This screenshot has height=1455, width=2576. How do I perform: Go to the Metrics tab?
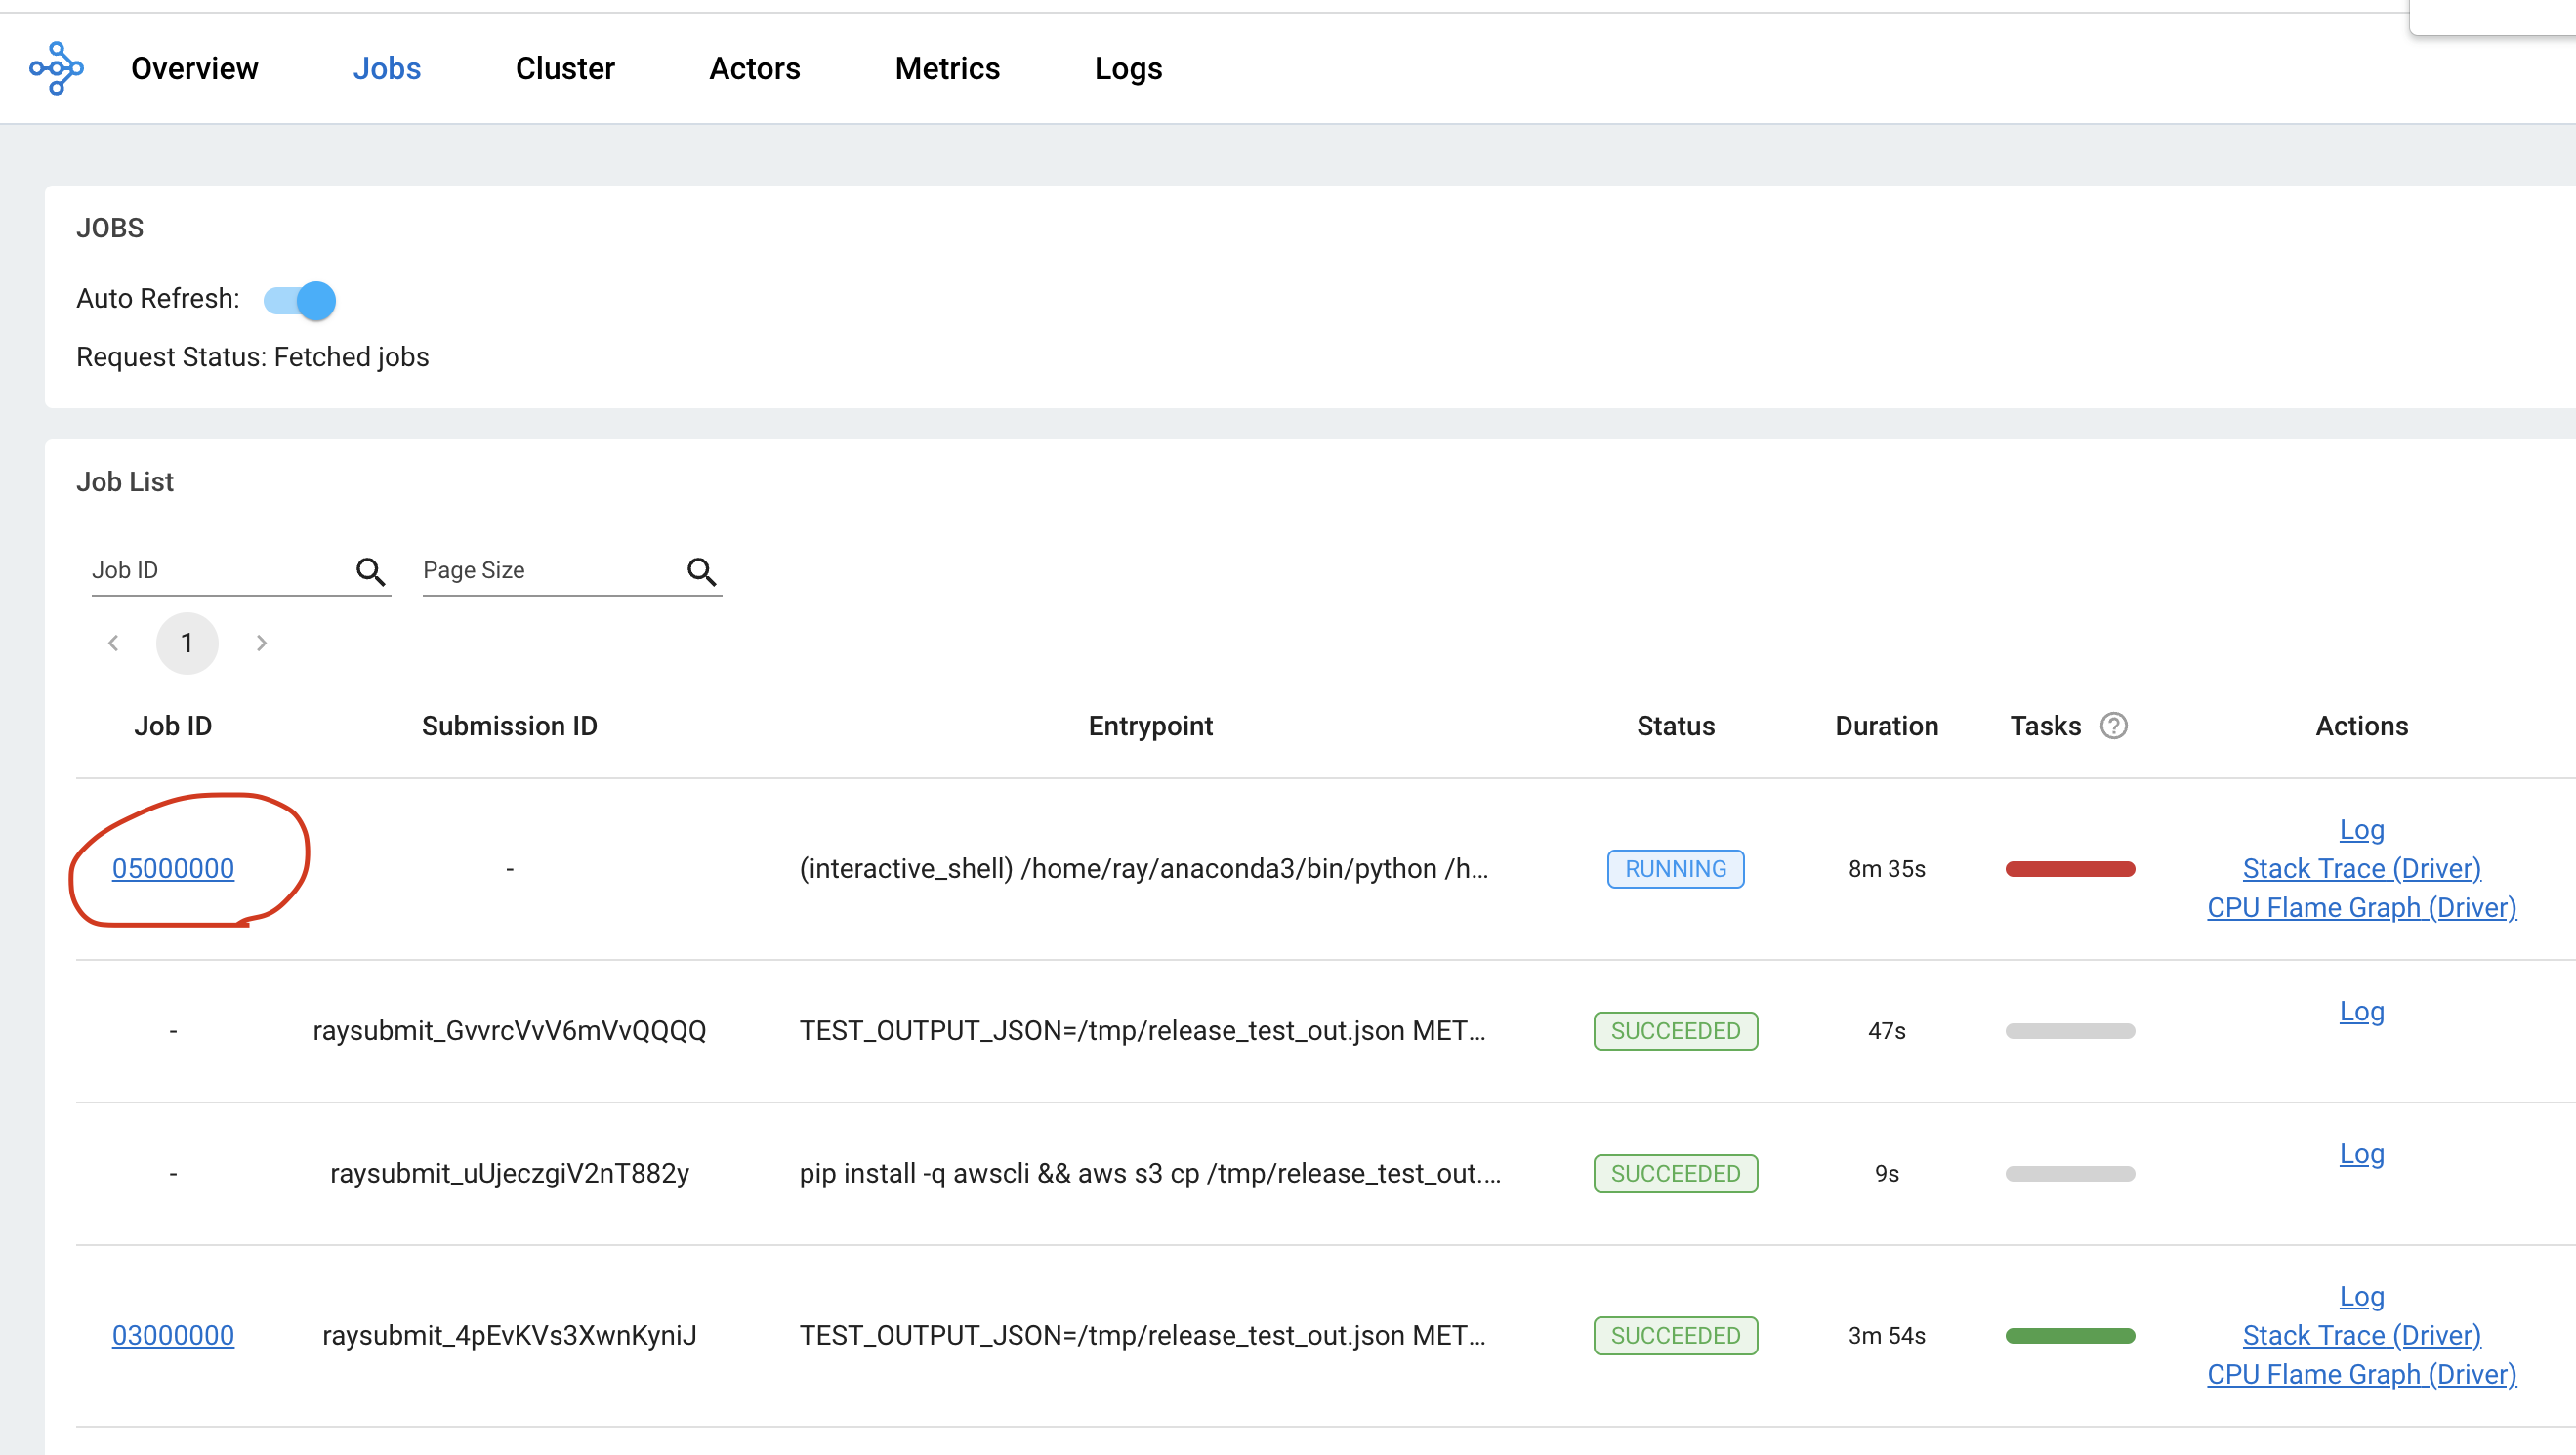(x=947, y=68)
